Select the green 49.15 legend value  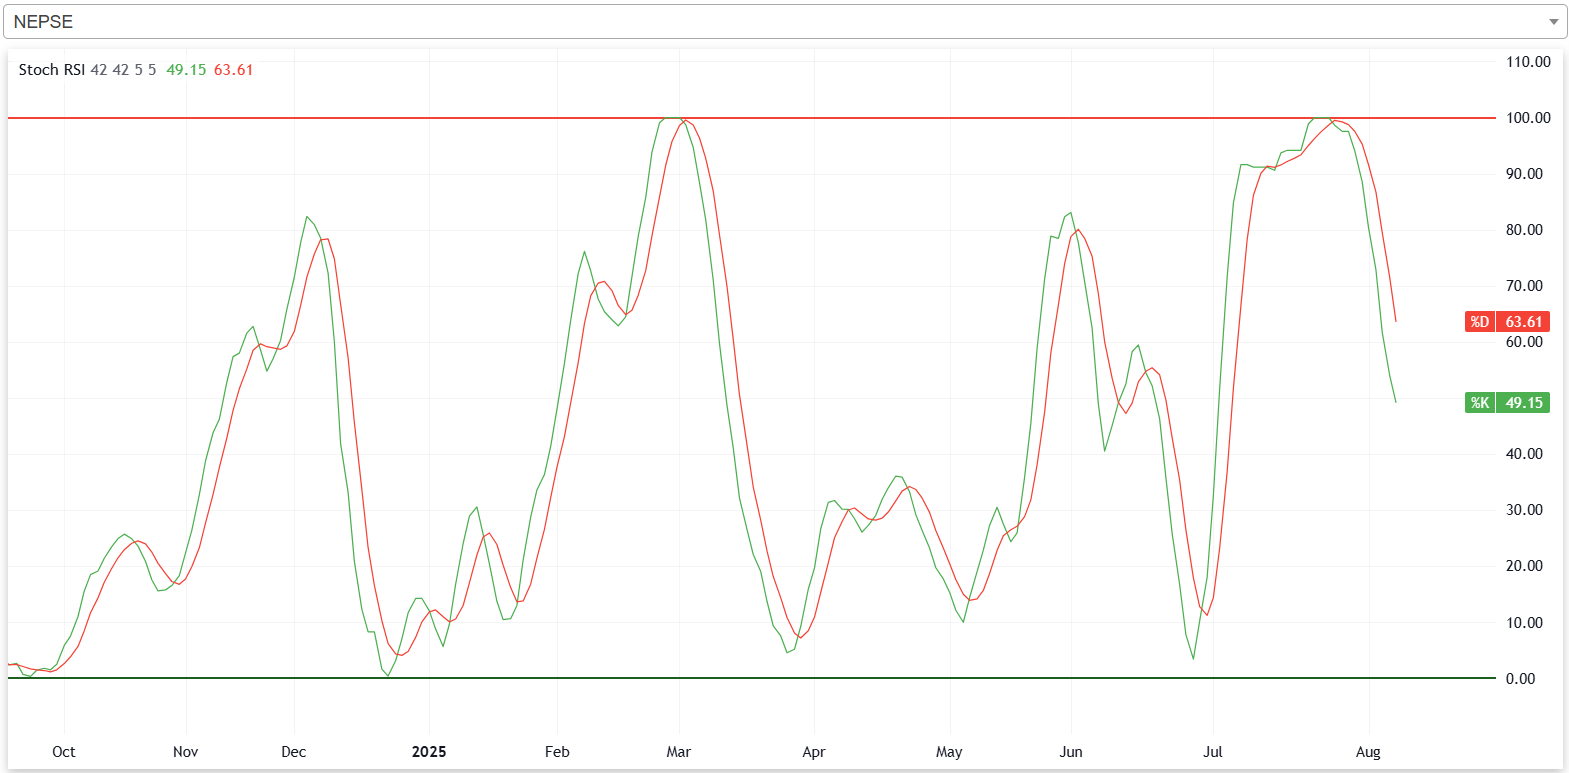pos(186,70)
